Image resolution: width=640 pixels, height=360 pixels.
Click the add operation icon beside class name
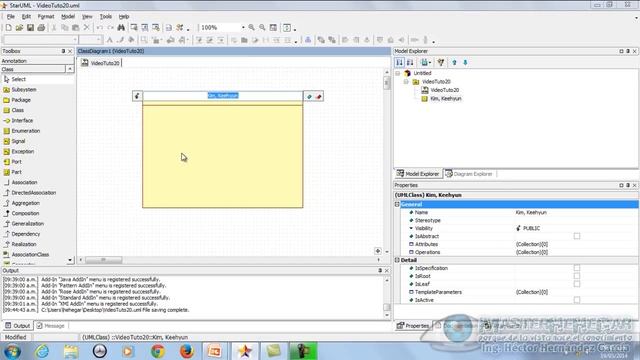pos(319,97)
